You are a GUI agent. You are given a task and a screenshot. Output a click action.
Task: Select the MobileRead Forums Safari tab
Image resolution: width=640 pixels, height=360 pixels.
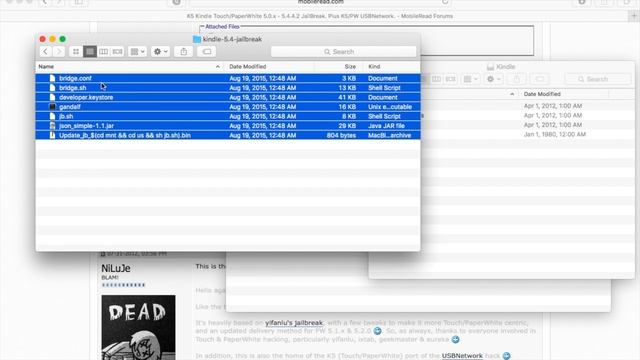pyautogui.click(x=320, y=16)
